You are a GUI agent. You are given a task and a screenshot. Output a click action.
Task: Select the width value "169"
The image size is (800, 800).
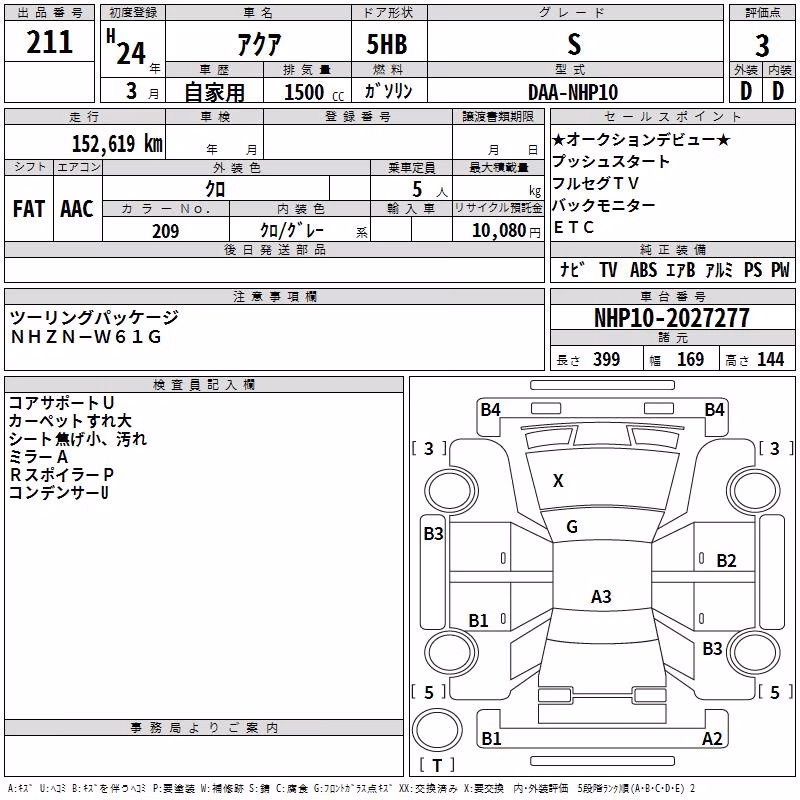coord(690,360)
